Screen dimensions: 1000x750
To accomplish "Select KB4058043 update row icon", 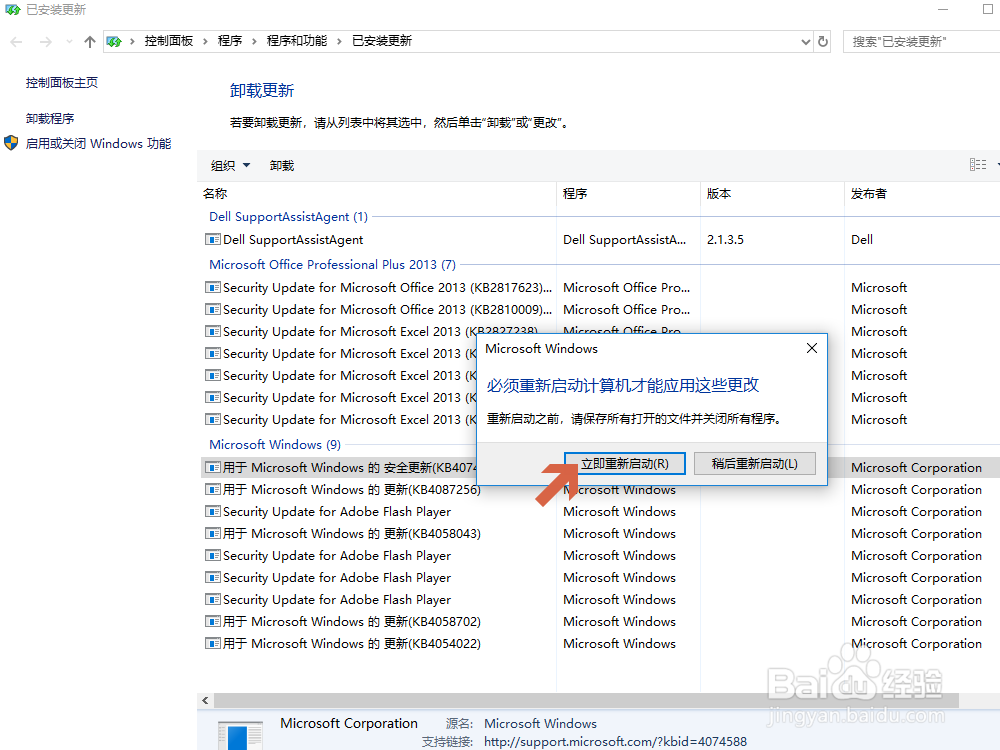I will click(x=212, y=534).
